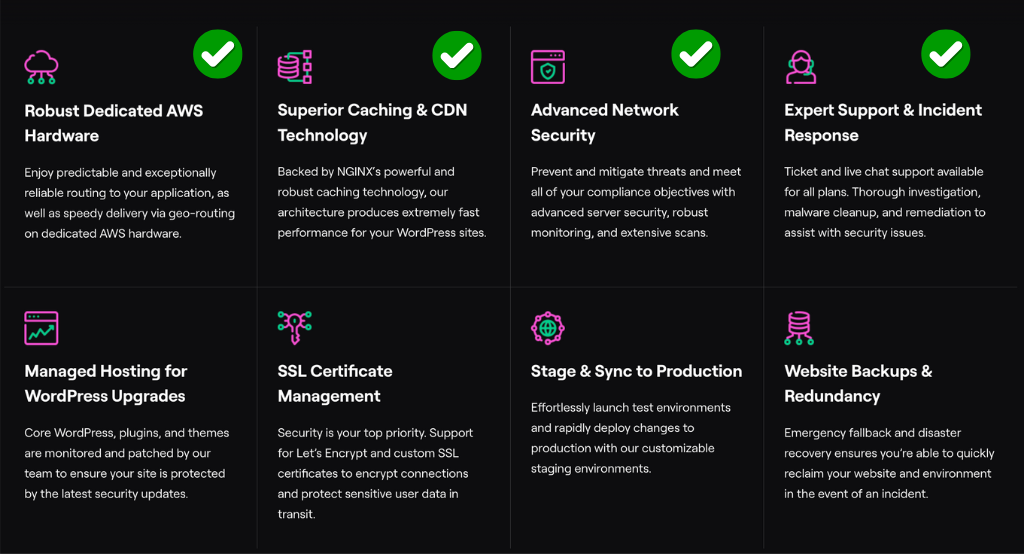Select the Advanced Network Security heading

[x=605, y=123]
